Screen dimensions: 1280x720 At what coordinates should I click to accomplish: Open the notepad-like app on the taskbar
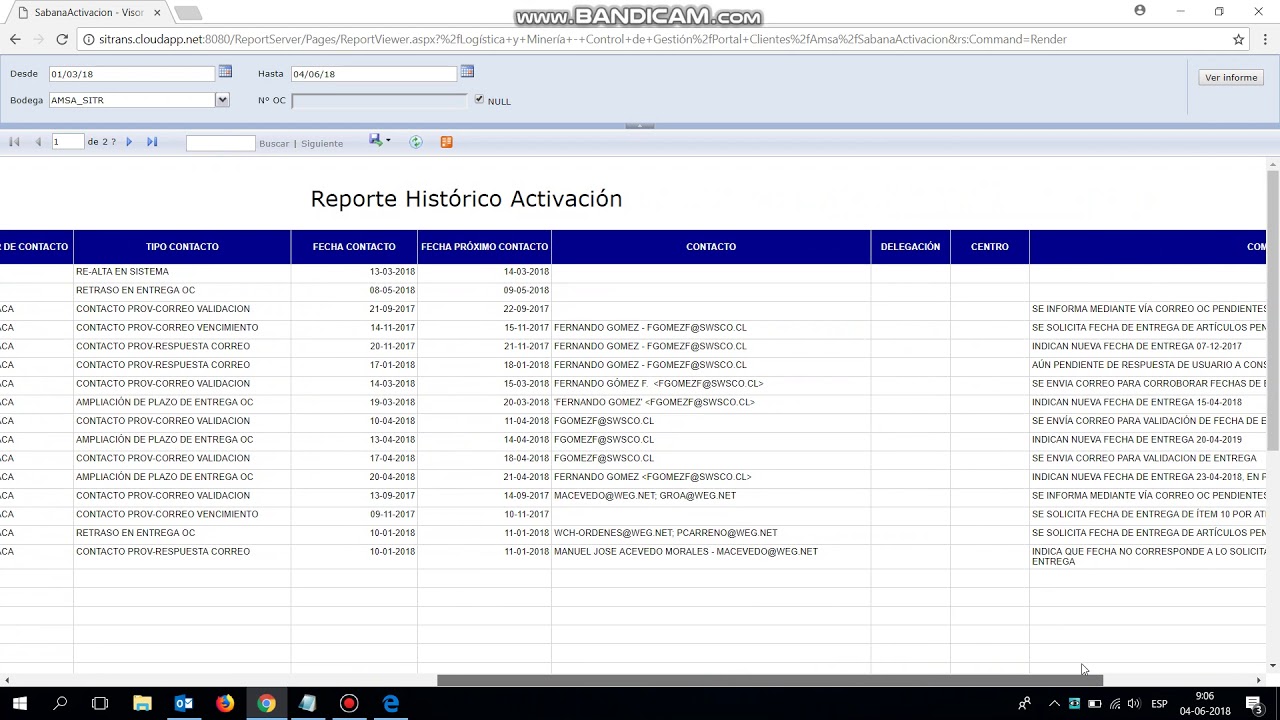click(307, 703)
